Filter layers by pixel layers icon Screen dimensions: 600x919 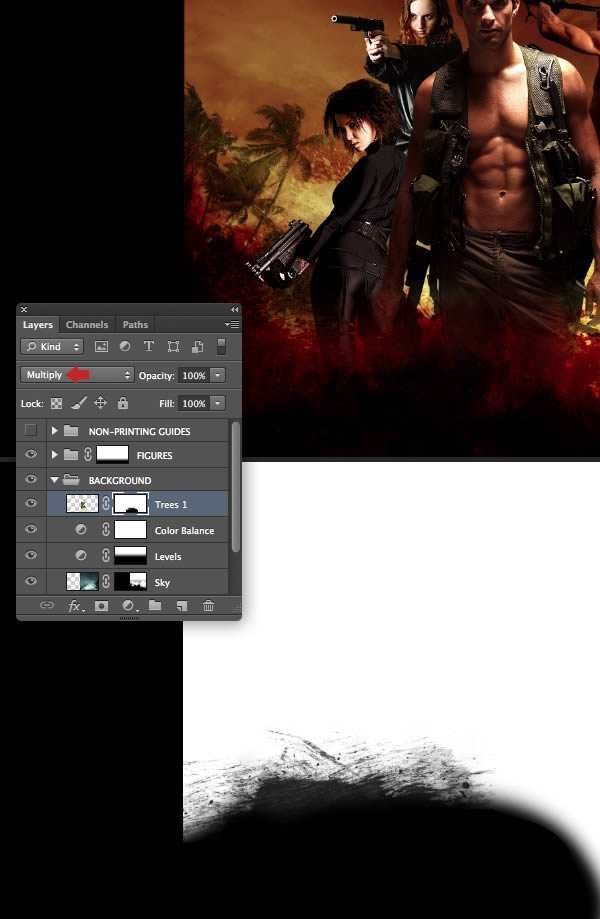(101, 346)
